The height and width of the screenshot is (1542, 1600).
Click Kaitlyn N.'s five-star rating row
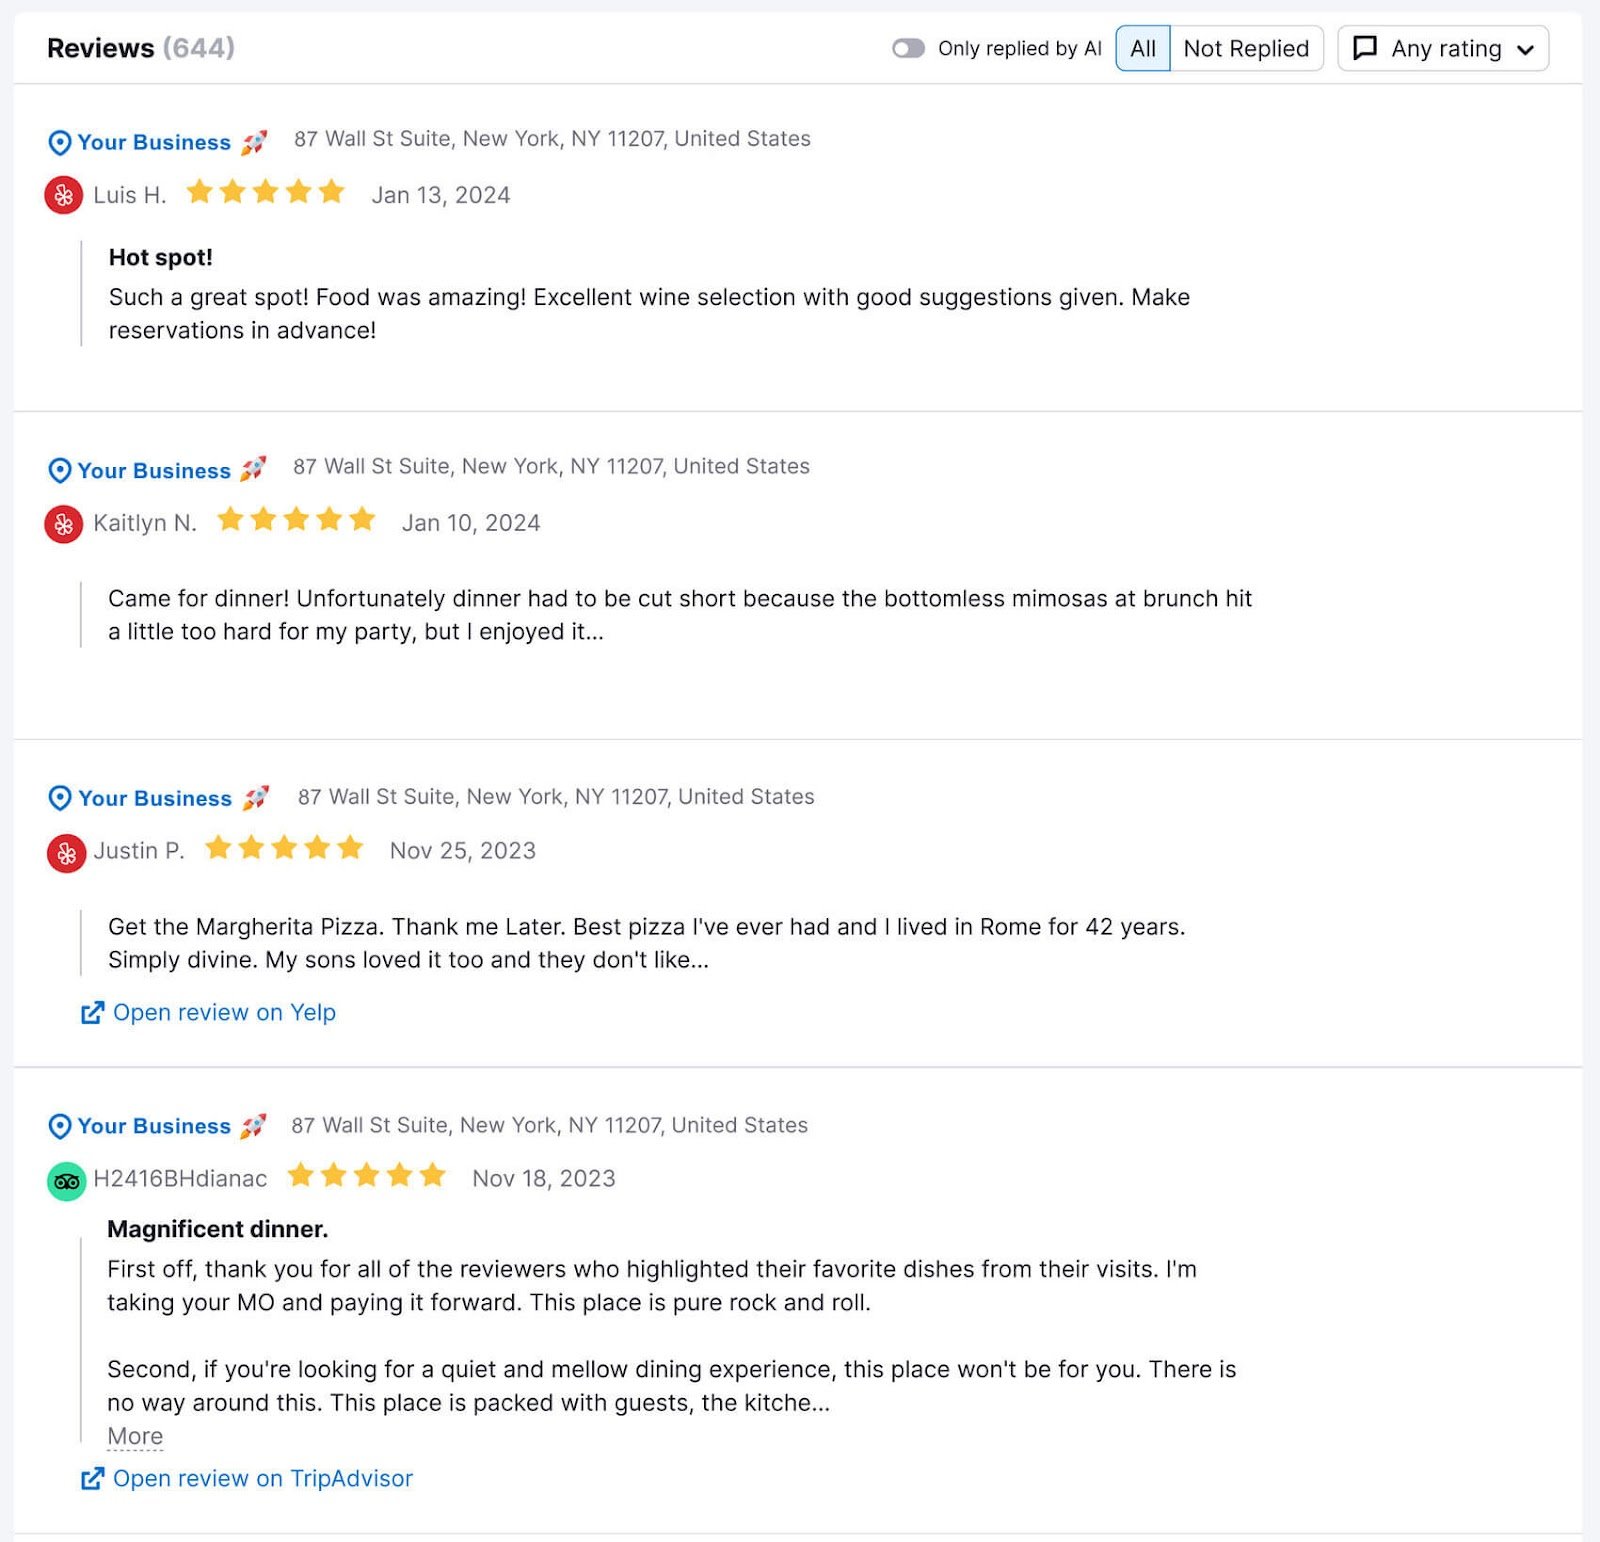coord(296,519)
